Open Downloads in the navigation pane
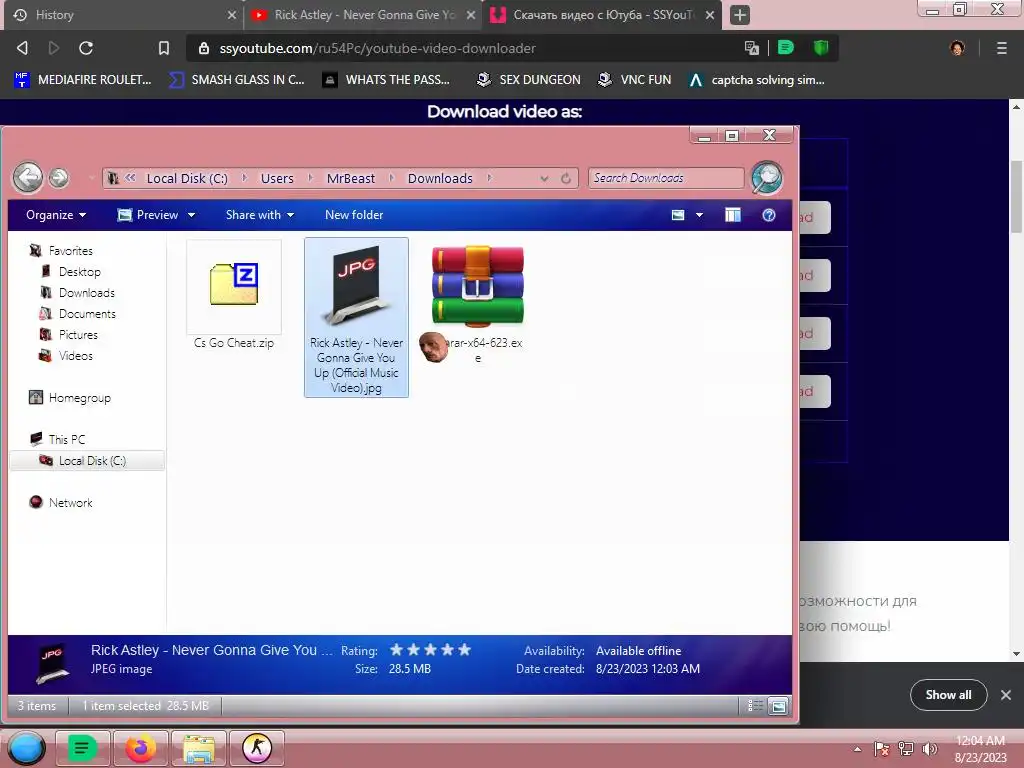 [x=87, y=293]
